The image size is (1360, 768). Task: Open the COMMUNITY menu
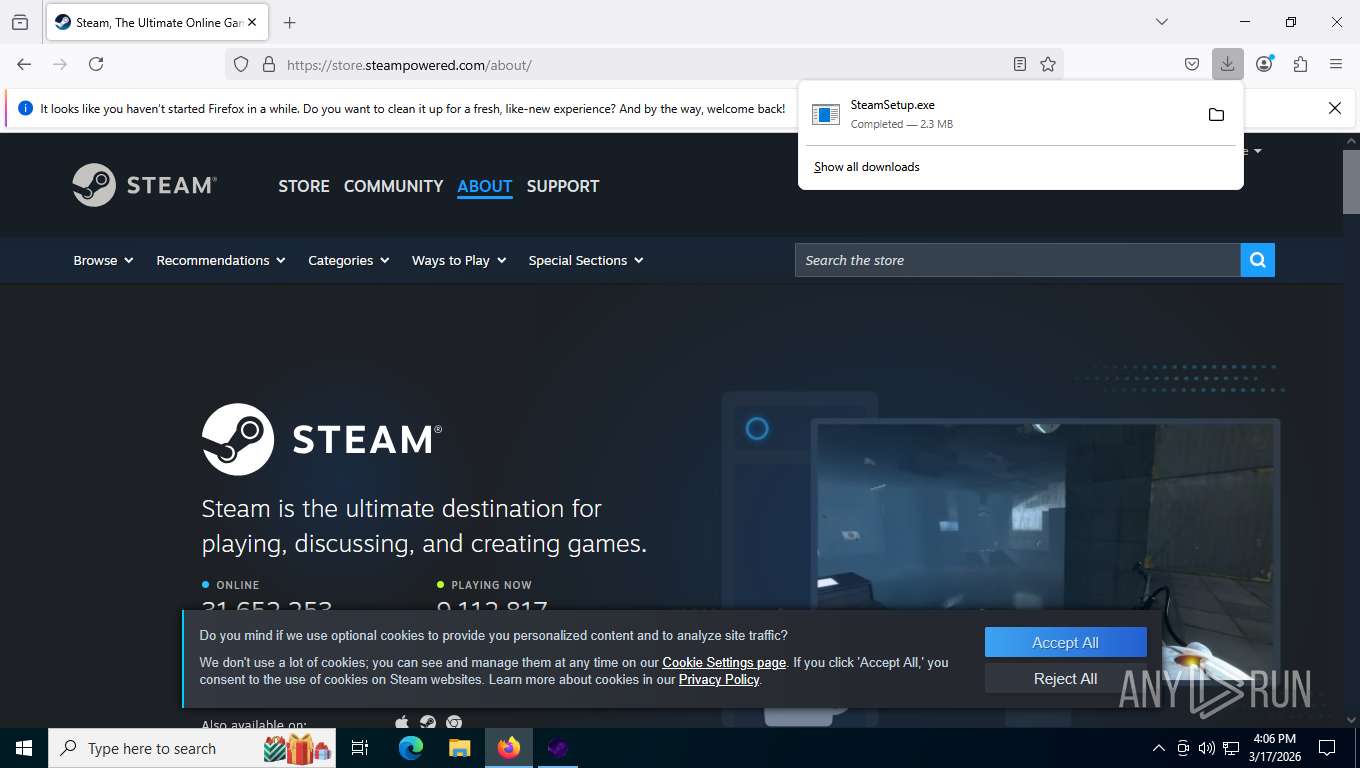(393, 186)
